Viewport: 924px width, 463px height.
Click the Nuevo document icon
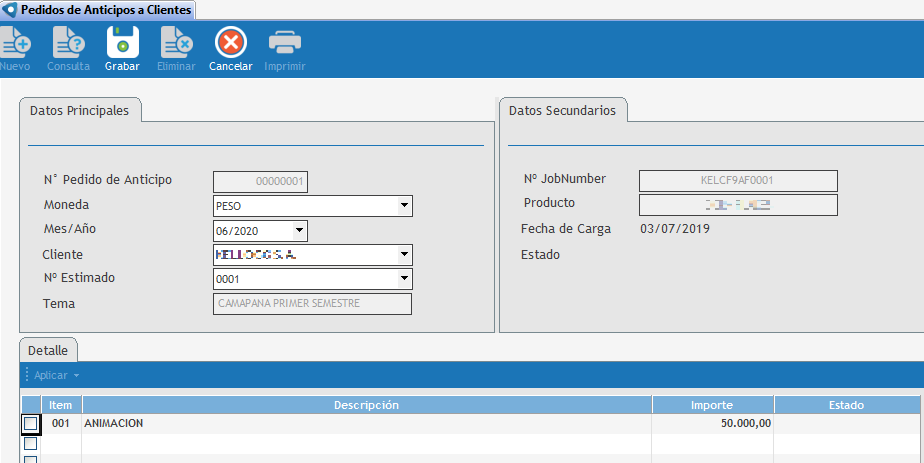pyautogui.click(x=15, y=44)
